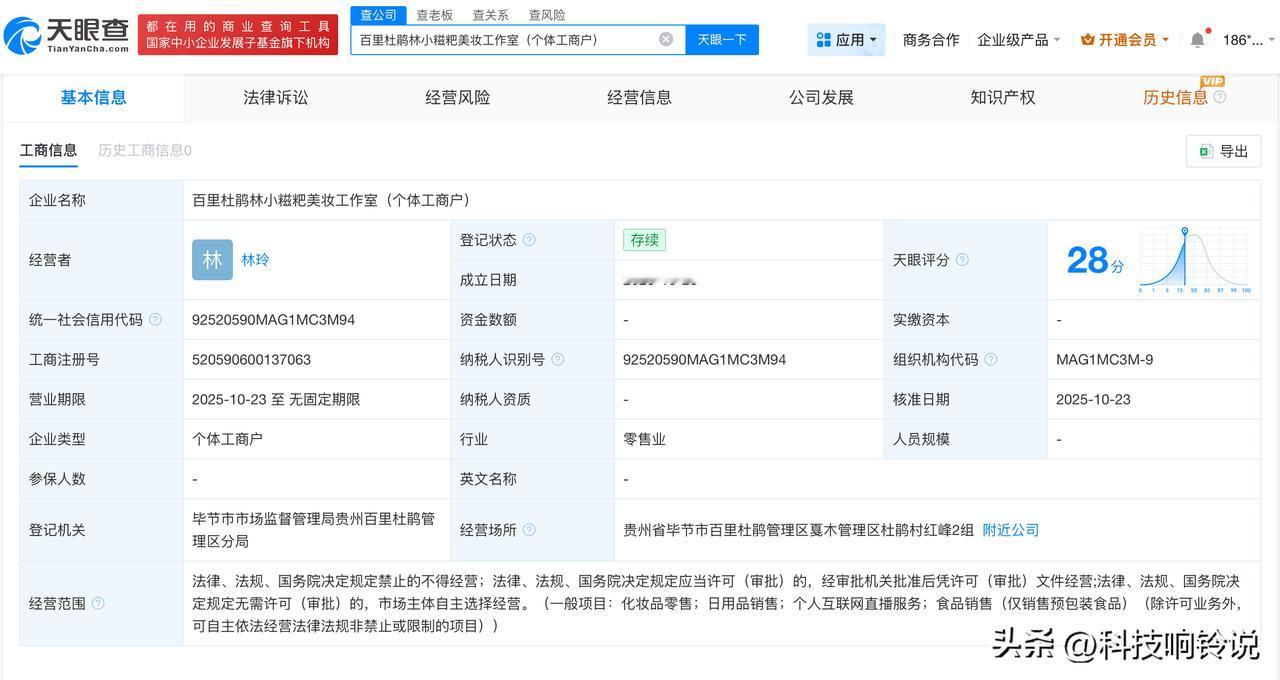Click 营业期限 value 2025-10-23 至 无固定期限

pyautogui.click(x=276, y=400)
